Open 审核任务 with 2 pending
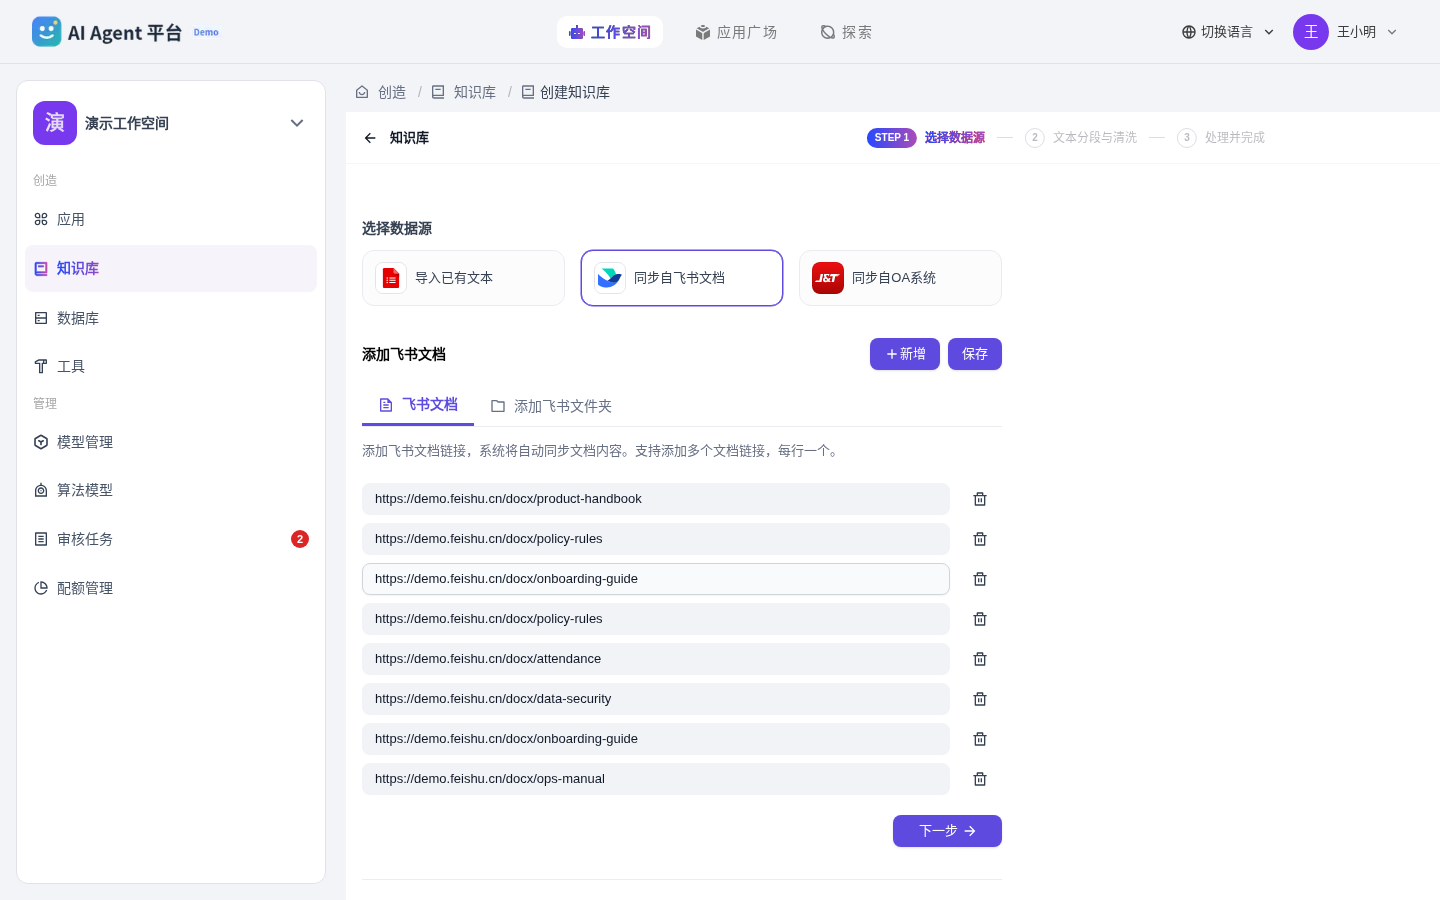1440x900 pixels. (x=171, y=539)
